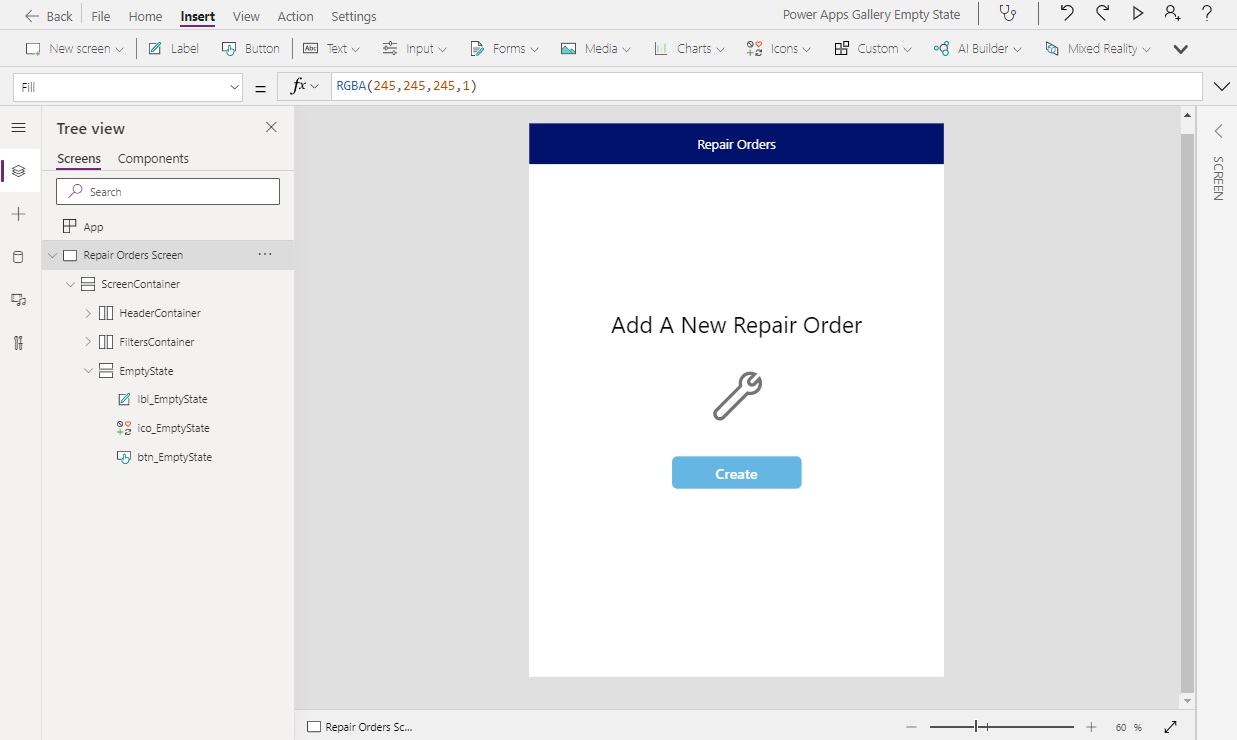Adjust the zoom level slider
This screenshot has height=740, width=1237.
click(x=982, y=727)
